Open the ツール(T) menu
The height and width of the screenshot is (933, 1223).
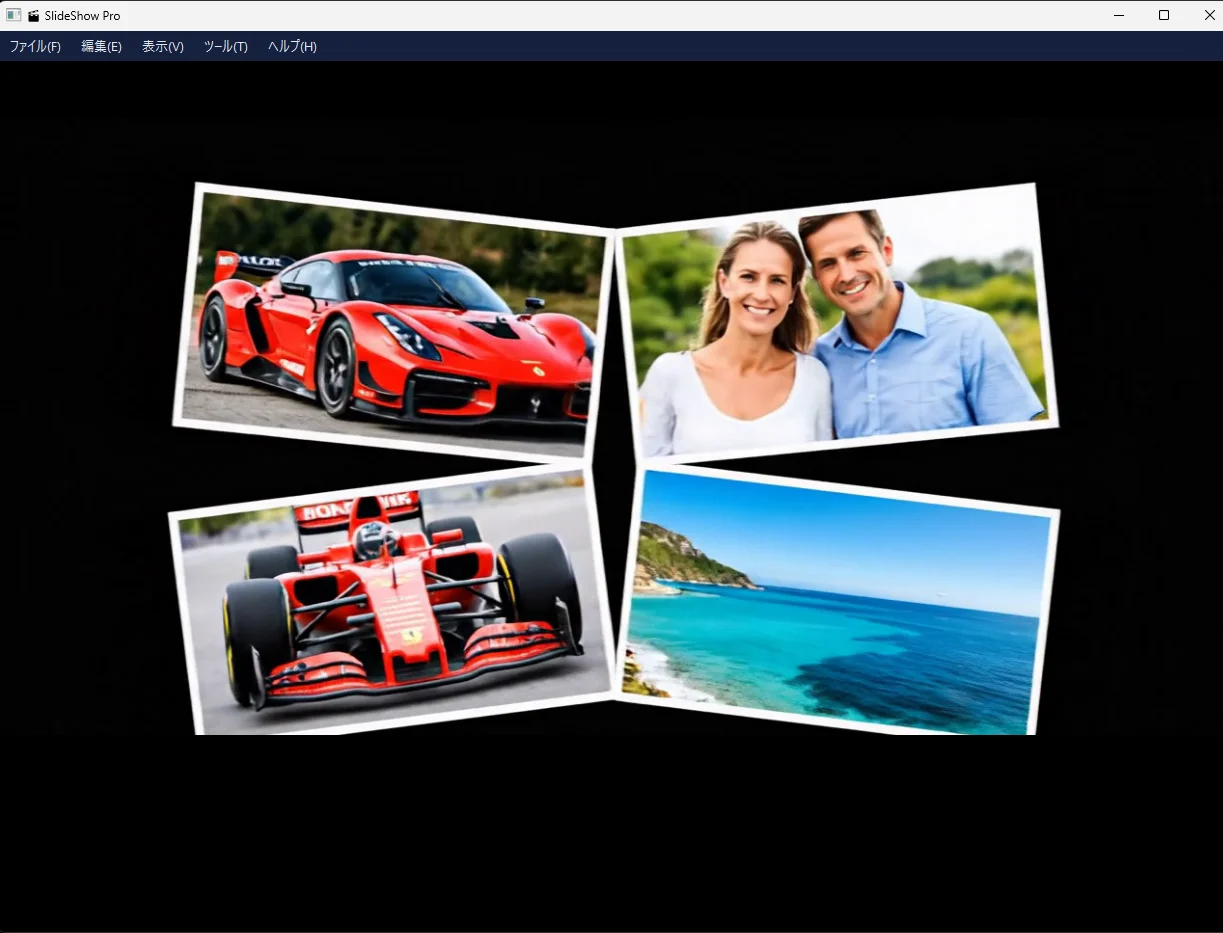click(x=226, y=47)
